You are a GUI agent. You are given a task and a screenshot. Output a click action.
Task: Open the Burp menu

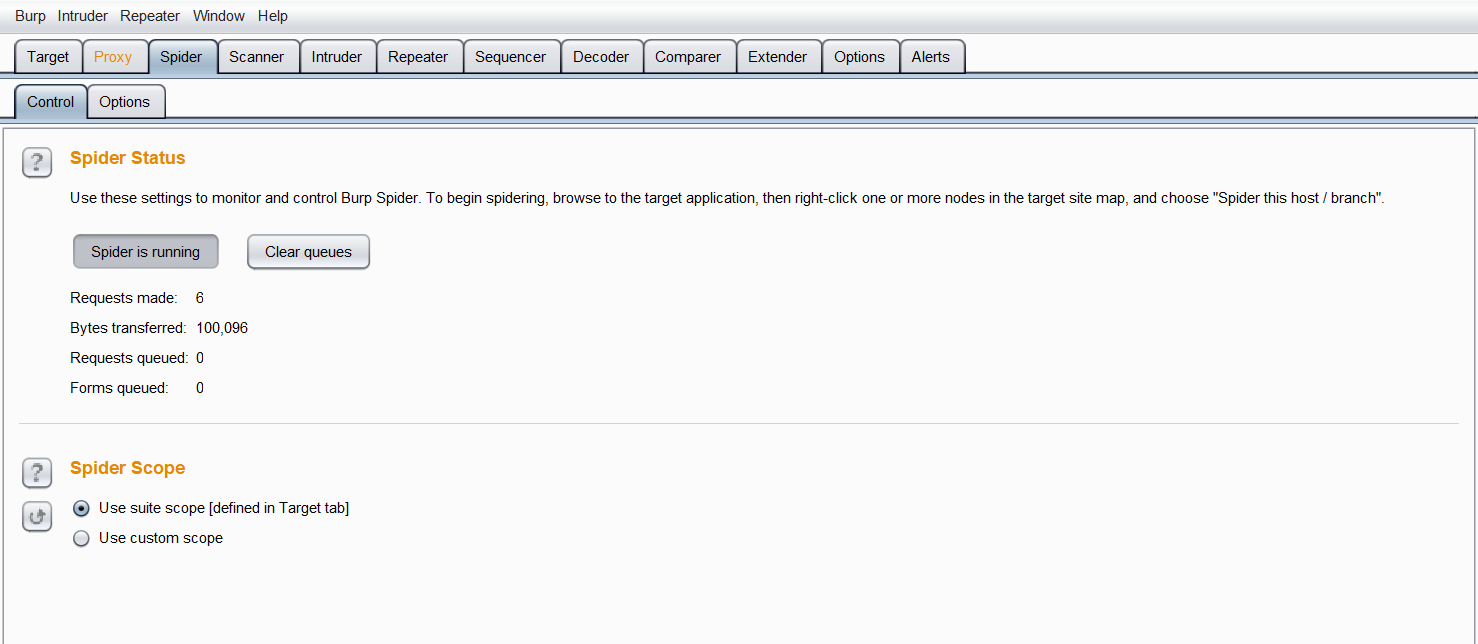click(x=30, y=16)
